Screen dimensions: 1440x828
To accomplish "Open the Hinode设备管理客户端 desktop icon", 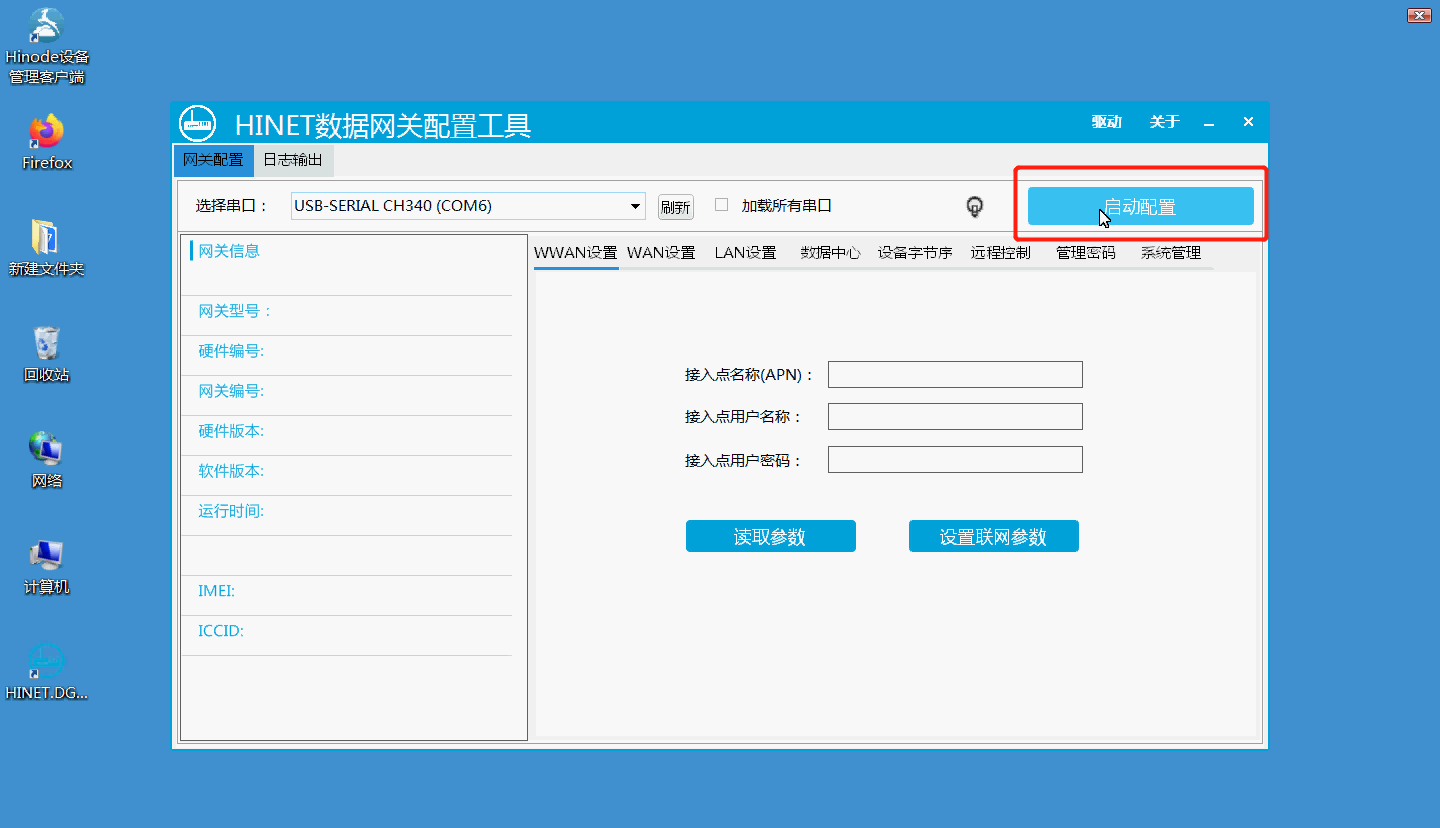I will pos(46,30).
